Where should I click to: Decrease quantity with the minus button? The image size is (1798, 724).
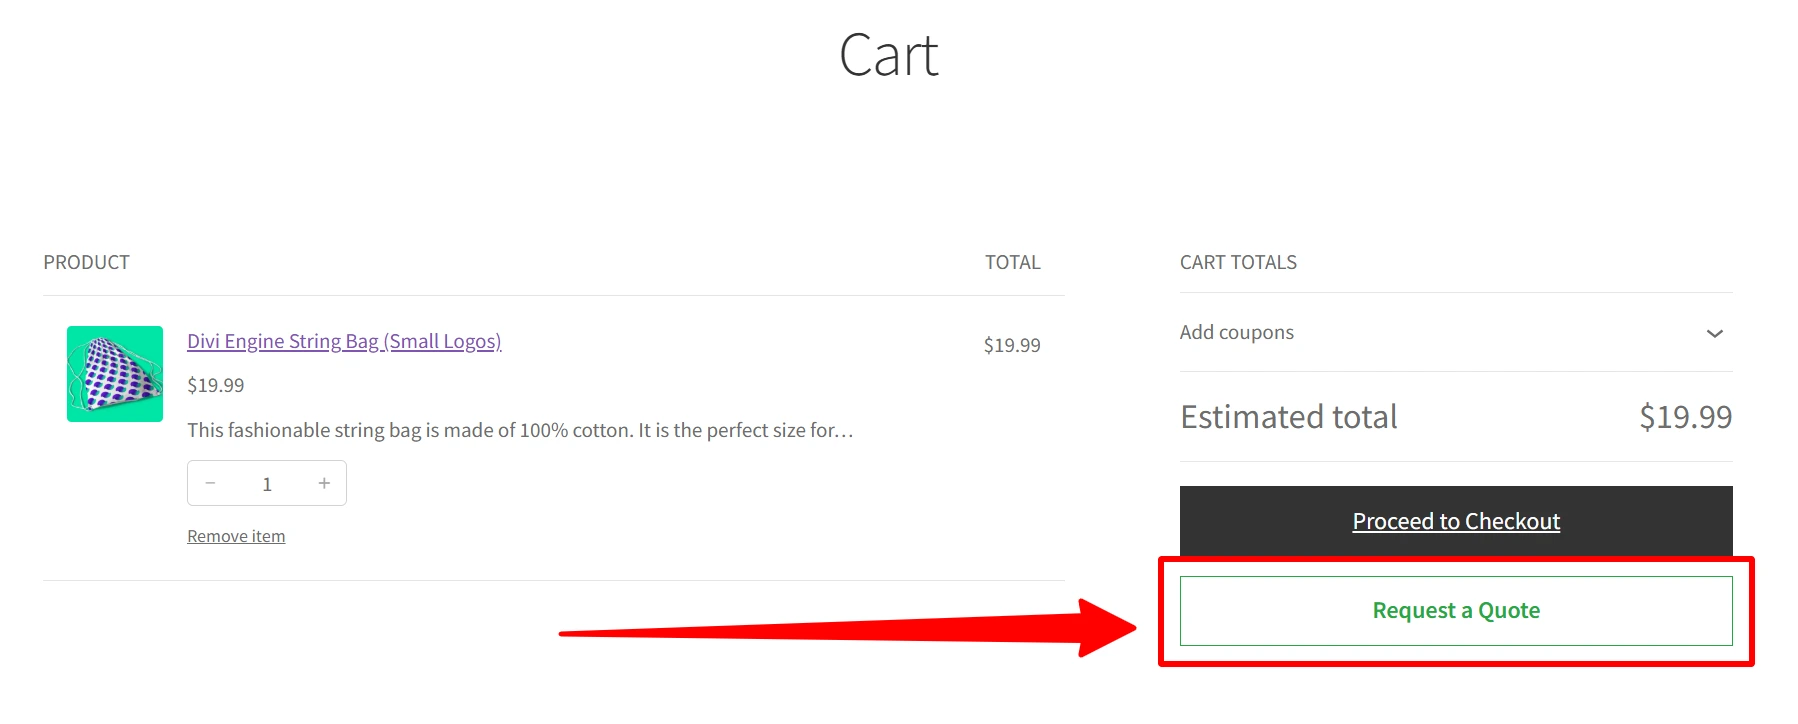pos(210,484)
